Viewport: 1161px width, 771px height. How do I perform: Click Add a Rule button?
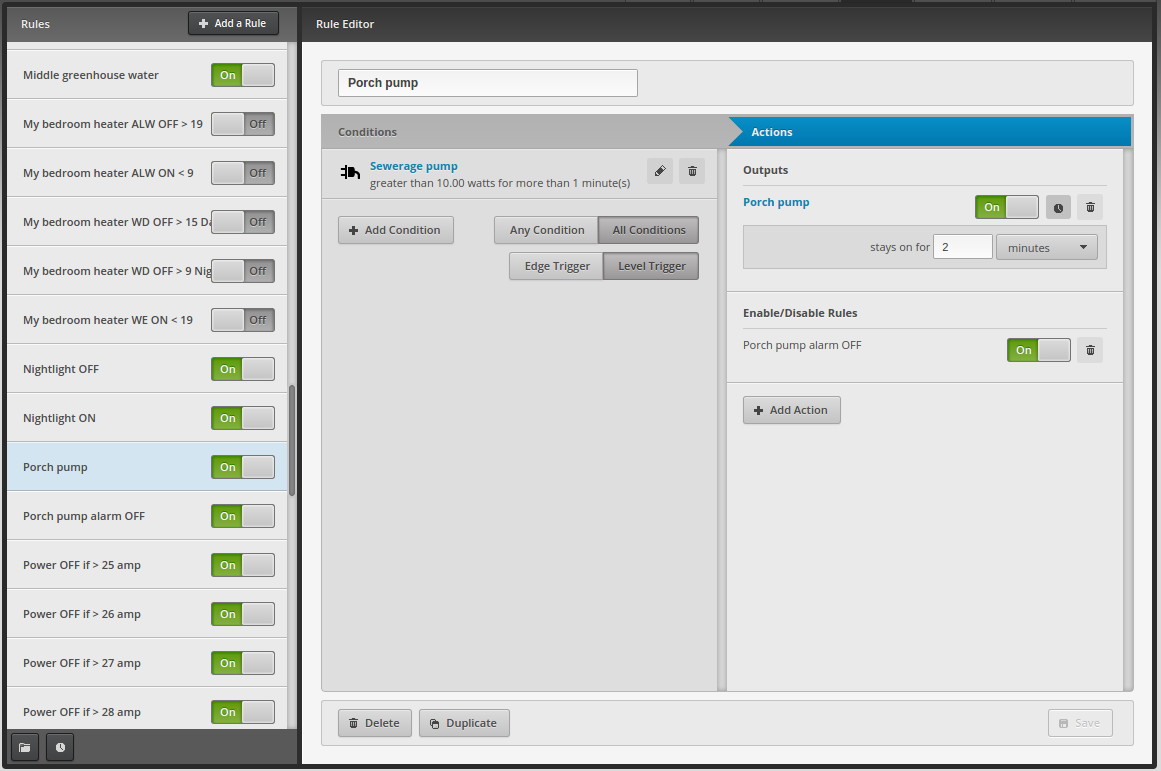point(233,23)
